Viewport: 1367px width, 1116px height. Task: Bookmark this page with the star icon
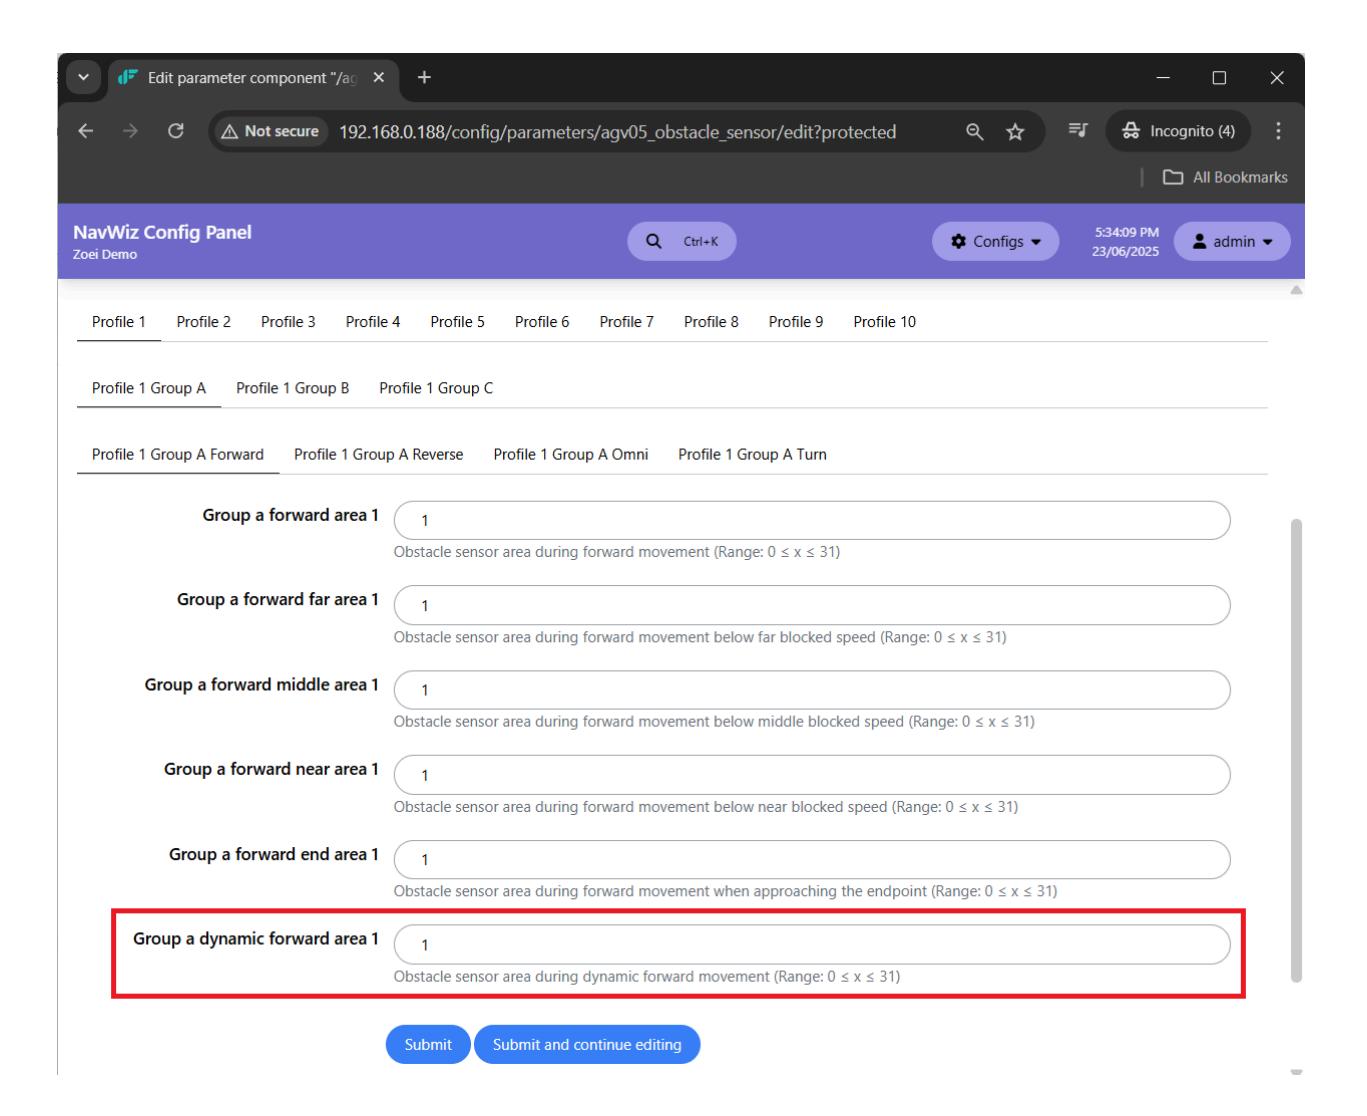(x=1015, y=132)
